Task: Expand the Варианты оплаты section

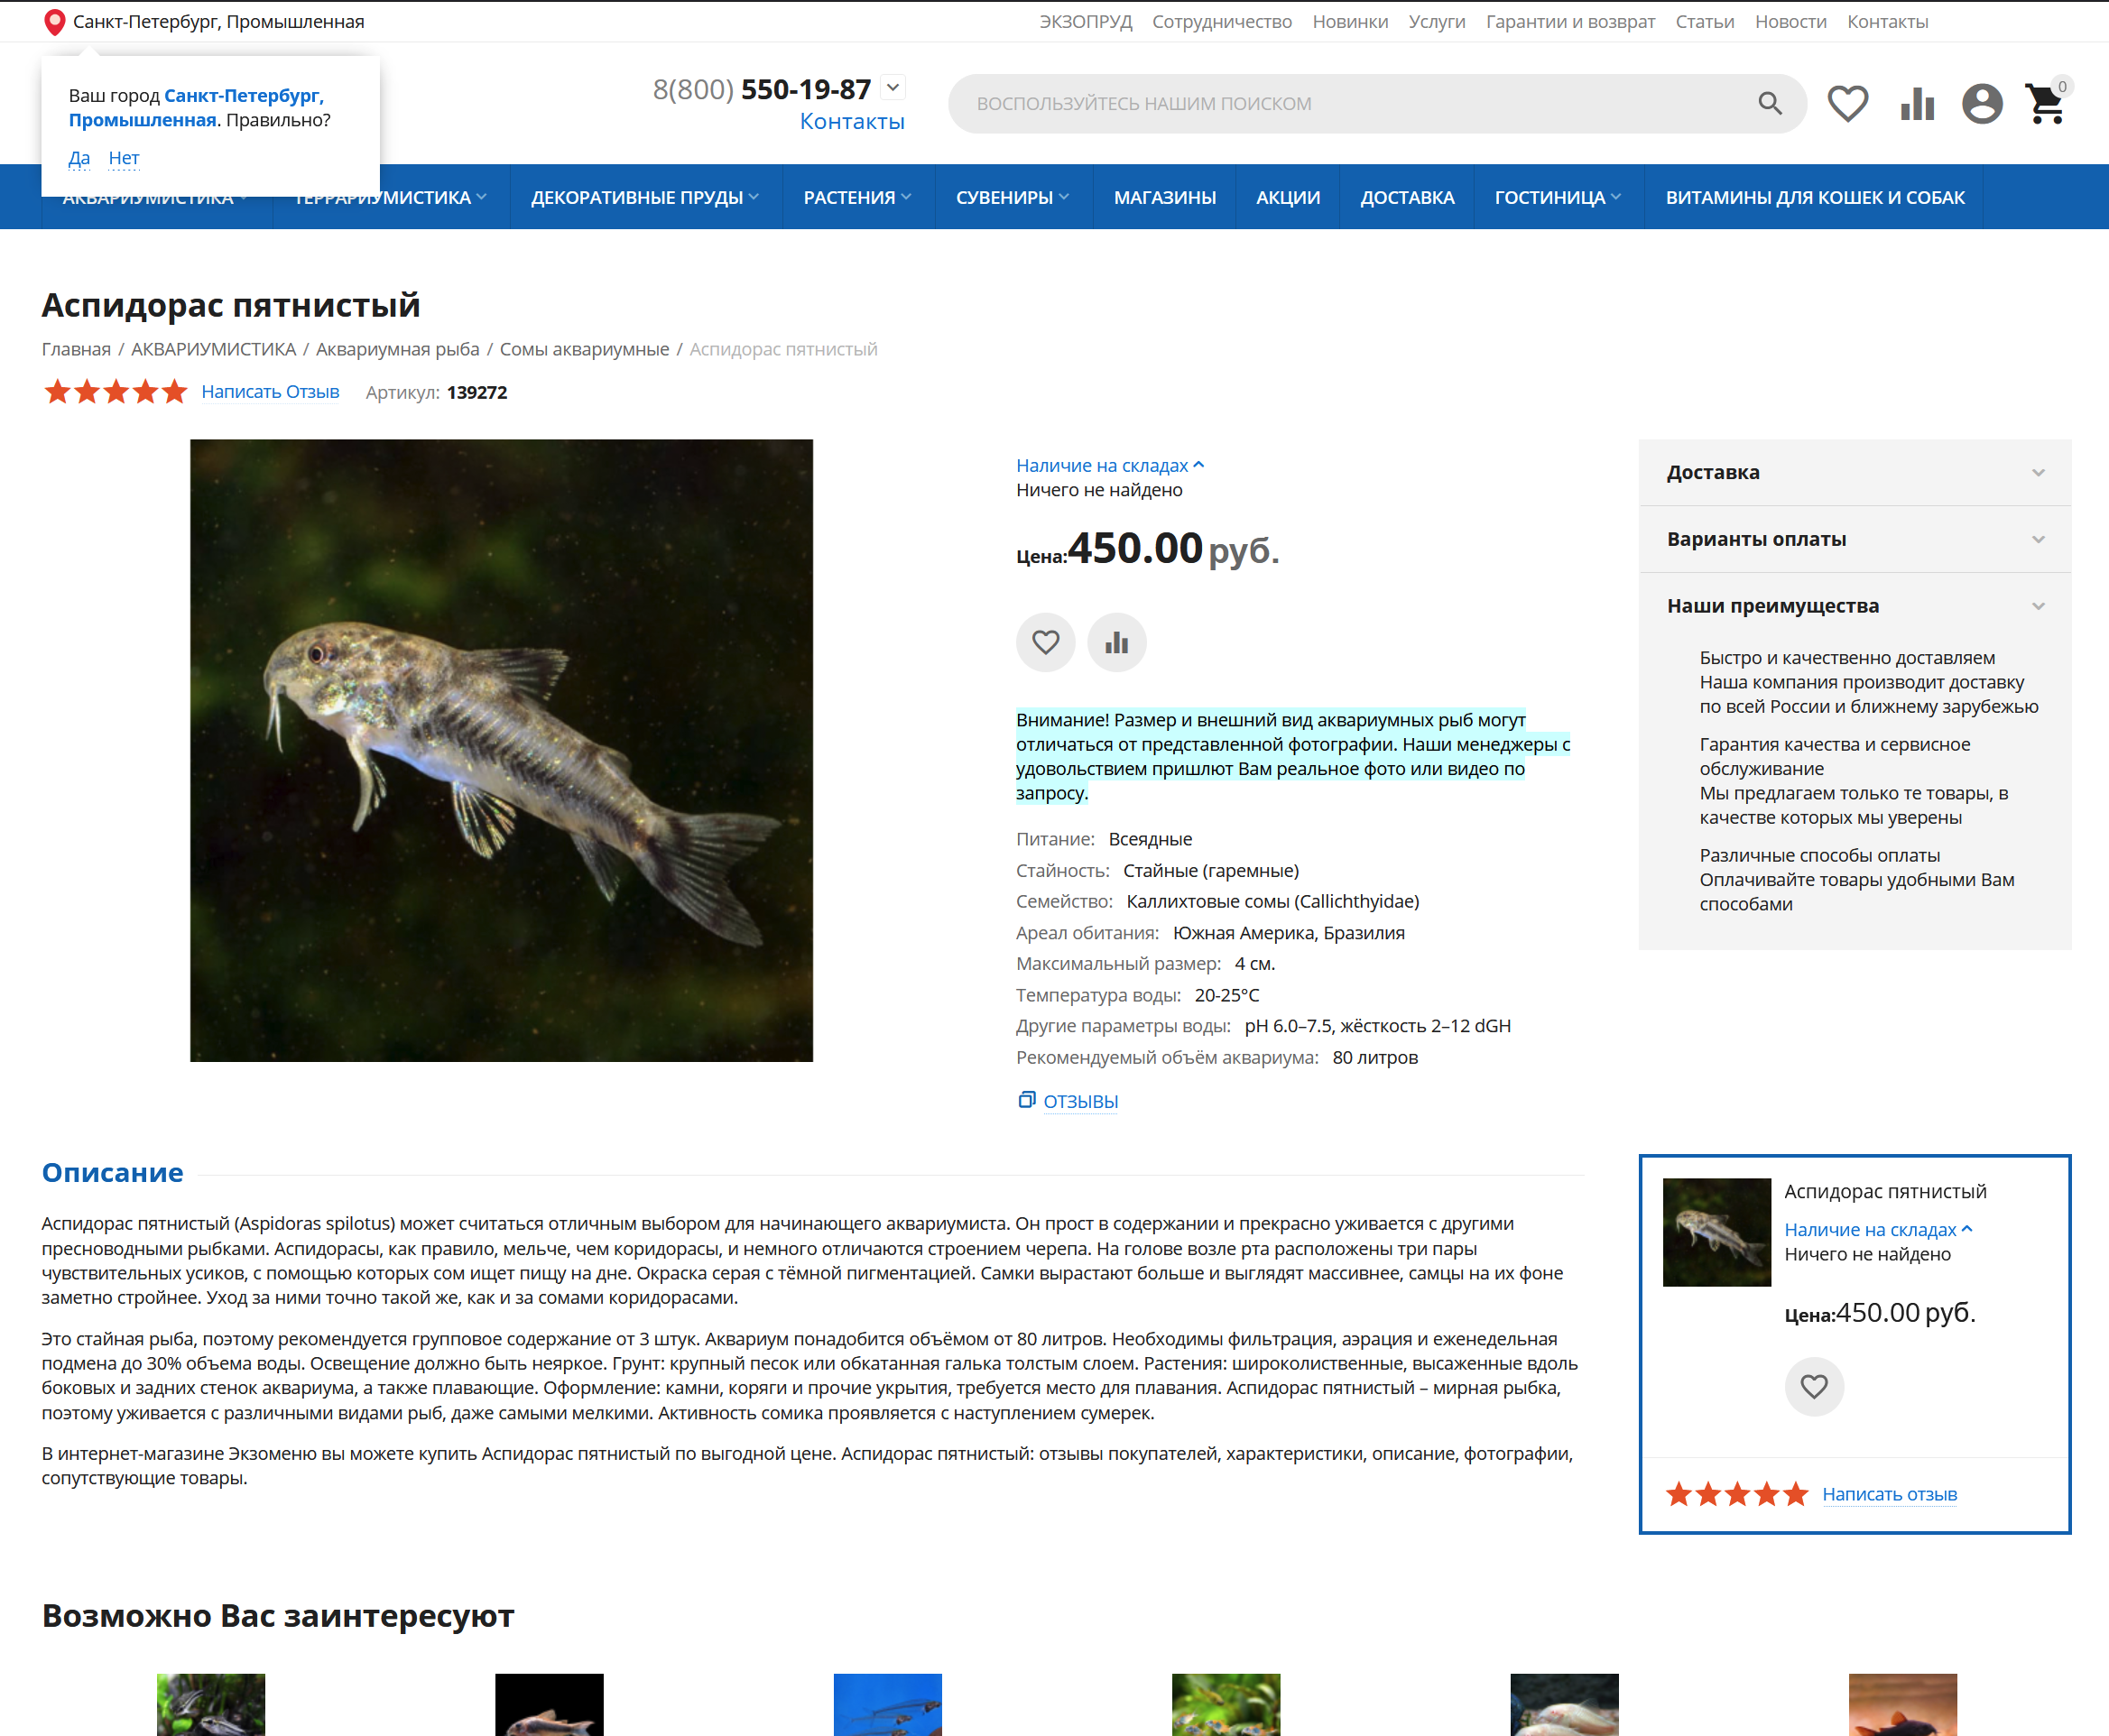Action: (x=1854, y=539)
